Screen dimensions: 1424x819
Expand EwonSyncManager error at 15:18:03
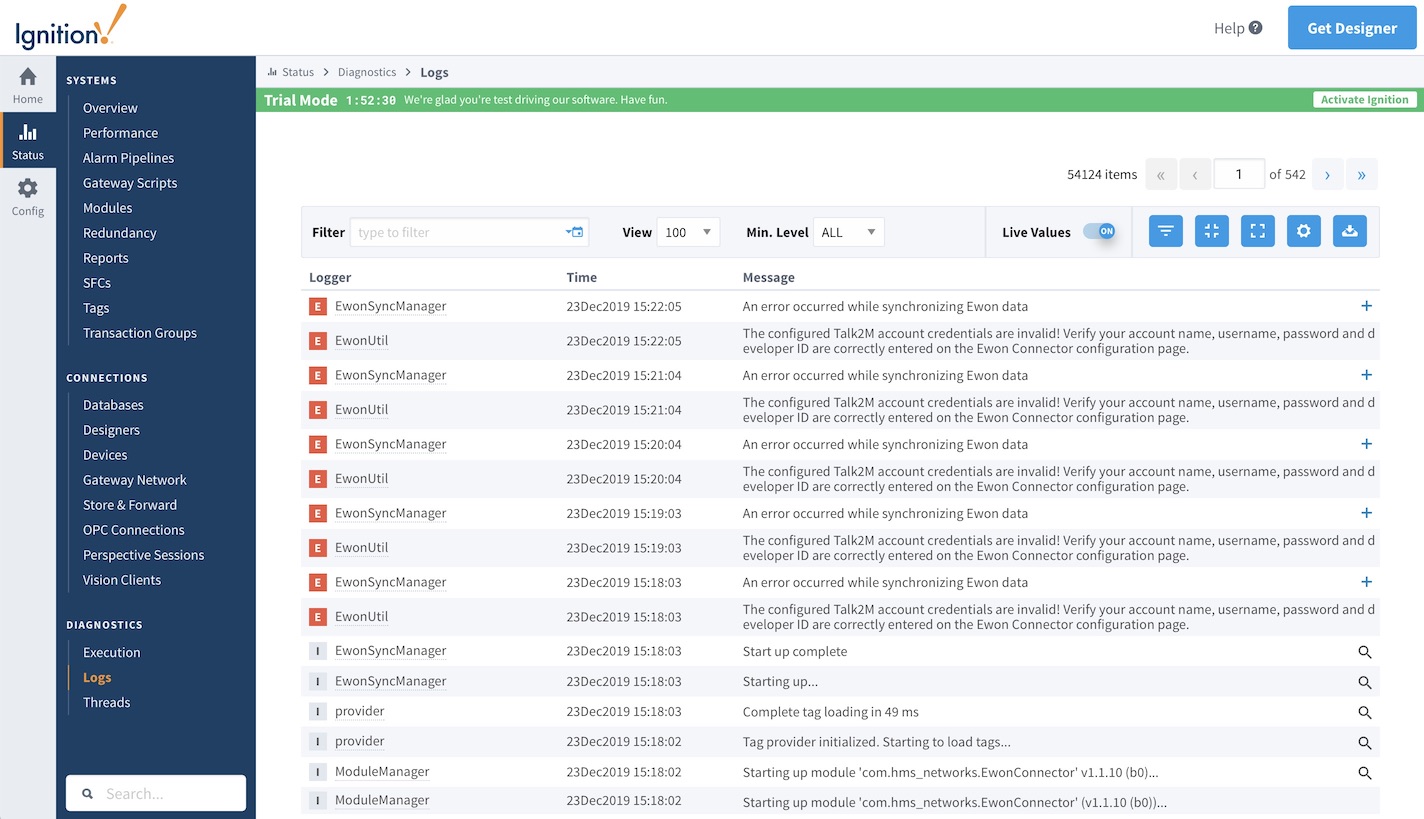[1366, 582]
